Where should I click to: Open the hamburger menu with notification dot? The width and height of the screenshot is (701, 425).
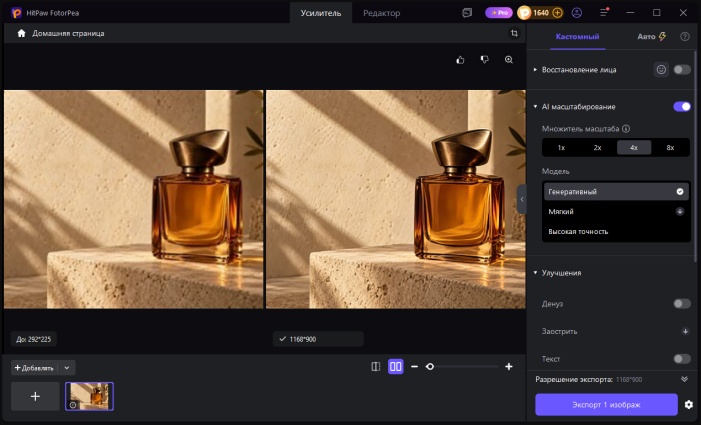[x=604, y=13]
